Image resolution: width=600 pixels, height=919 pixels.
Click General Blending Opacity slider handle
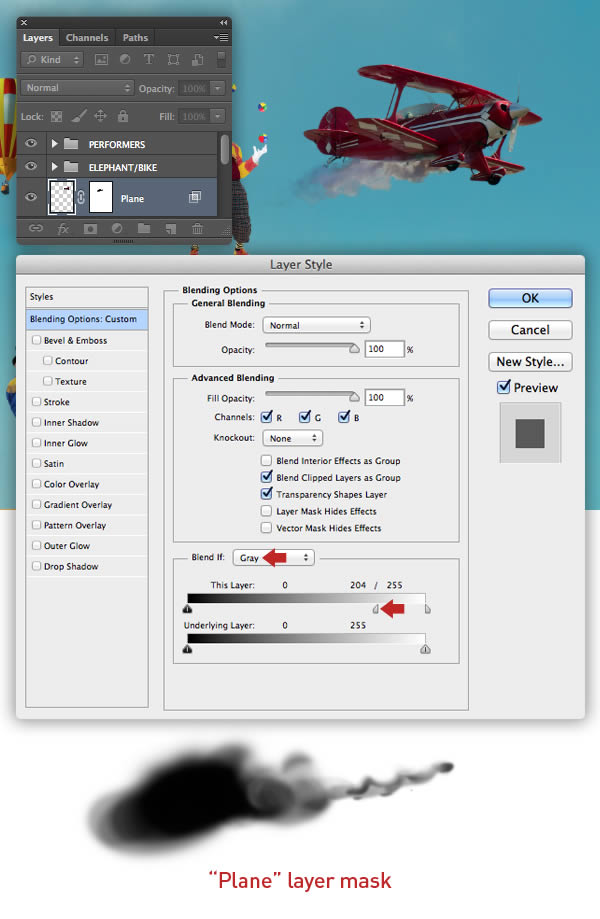354,349
